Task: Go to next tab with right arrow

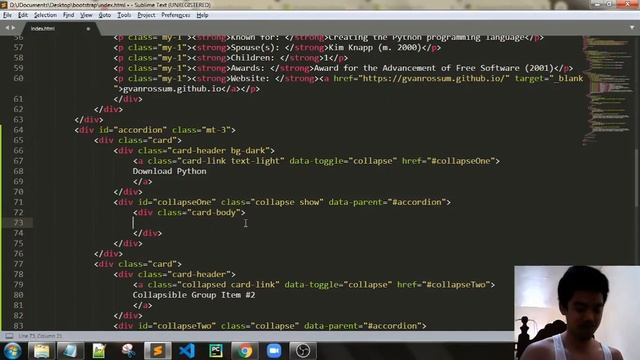Action: point(13,28)
